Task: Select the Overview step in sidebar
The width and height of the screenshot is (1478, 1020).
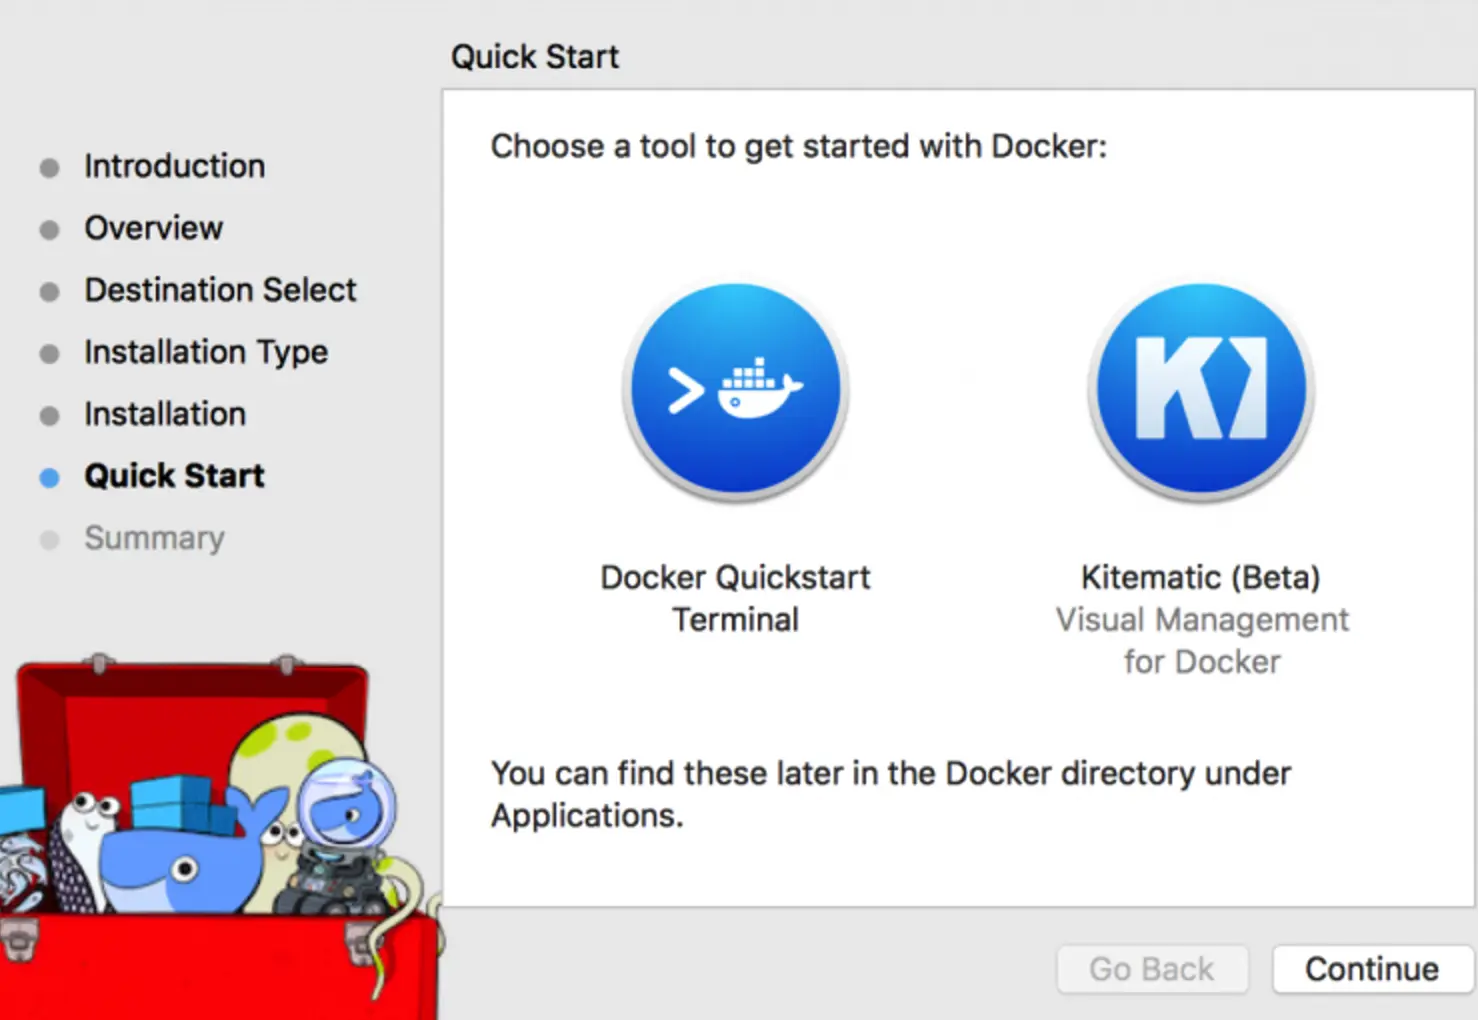Action: [x=153, y=228]
